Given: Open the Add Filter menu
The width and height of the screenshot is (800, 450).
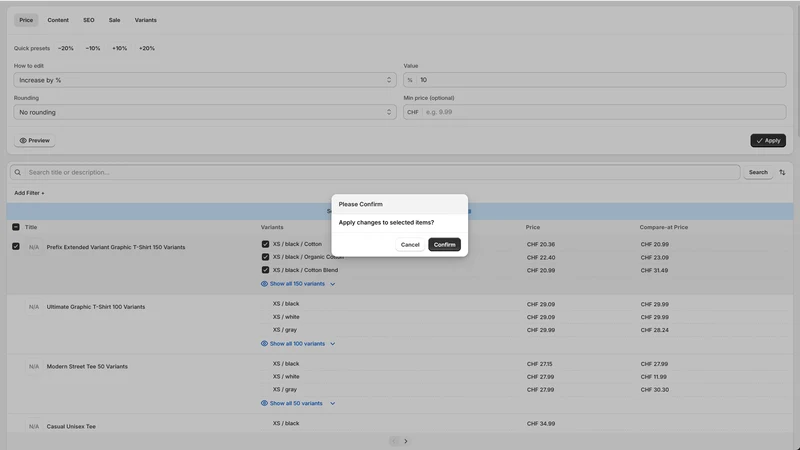Looking at the screenshot, I should pos(29,193).
